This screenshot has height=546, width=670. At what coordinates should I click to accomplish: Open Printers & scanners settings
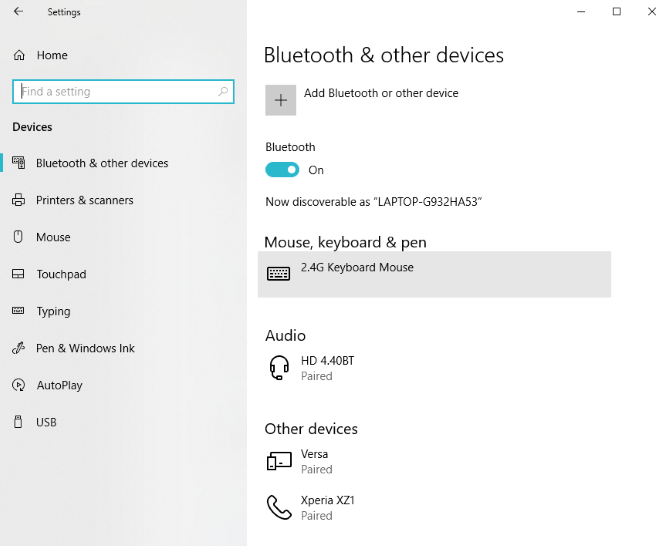pos(84,200)
